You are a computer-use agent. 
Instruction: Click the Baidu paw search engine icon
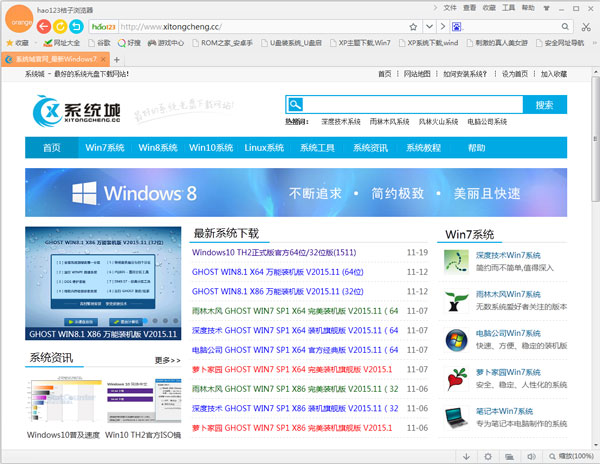(x=457, y=27)
